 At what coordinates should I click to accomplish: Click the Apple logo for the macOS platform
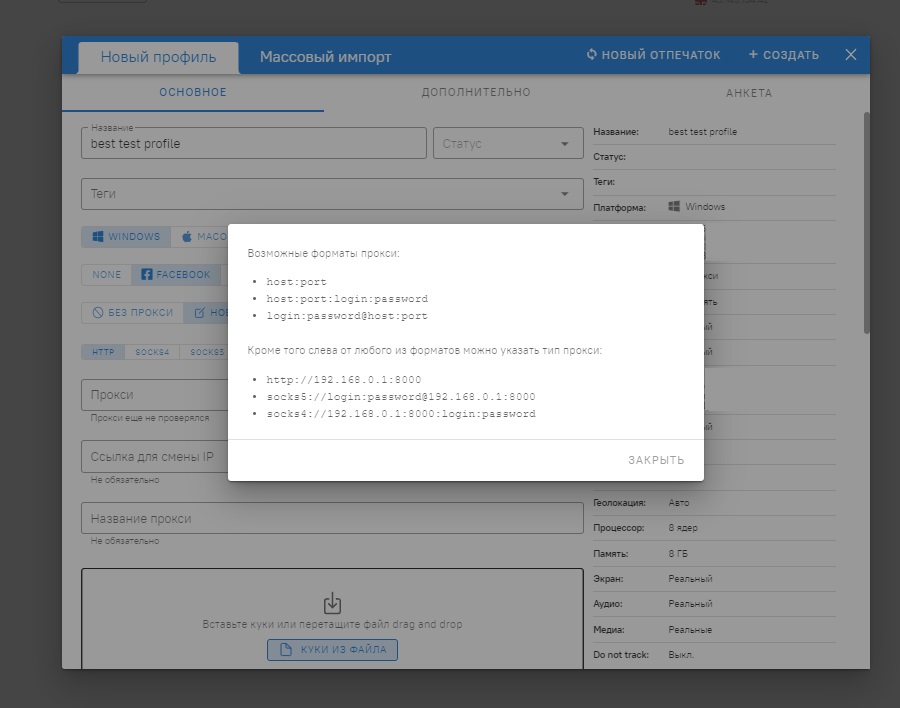pos(186,237)
